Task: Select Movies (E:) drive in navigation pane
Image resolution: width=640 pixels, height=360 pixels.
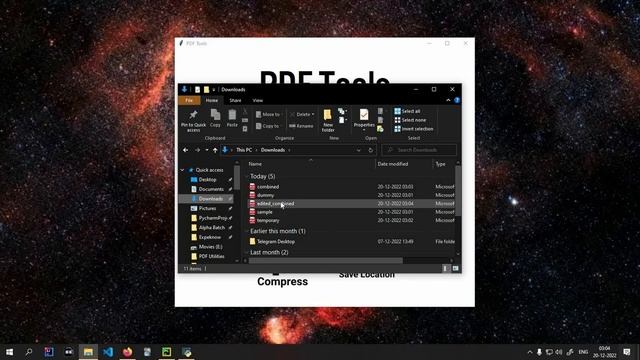Action: (210, 247)
